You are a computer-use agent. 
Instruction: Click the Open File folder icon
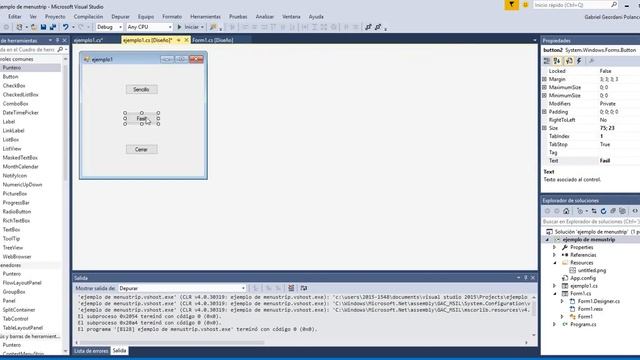[33, 27]
